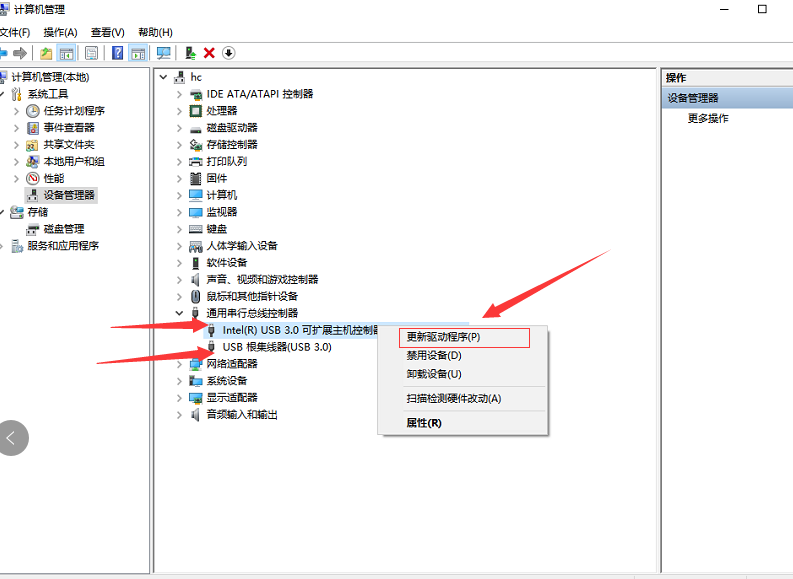Expand 服务和应用程序 in left tree
This screenshot has height=579, width=793.
(3, 246)
